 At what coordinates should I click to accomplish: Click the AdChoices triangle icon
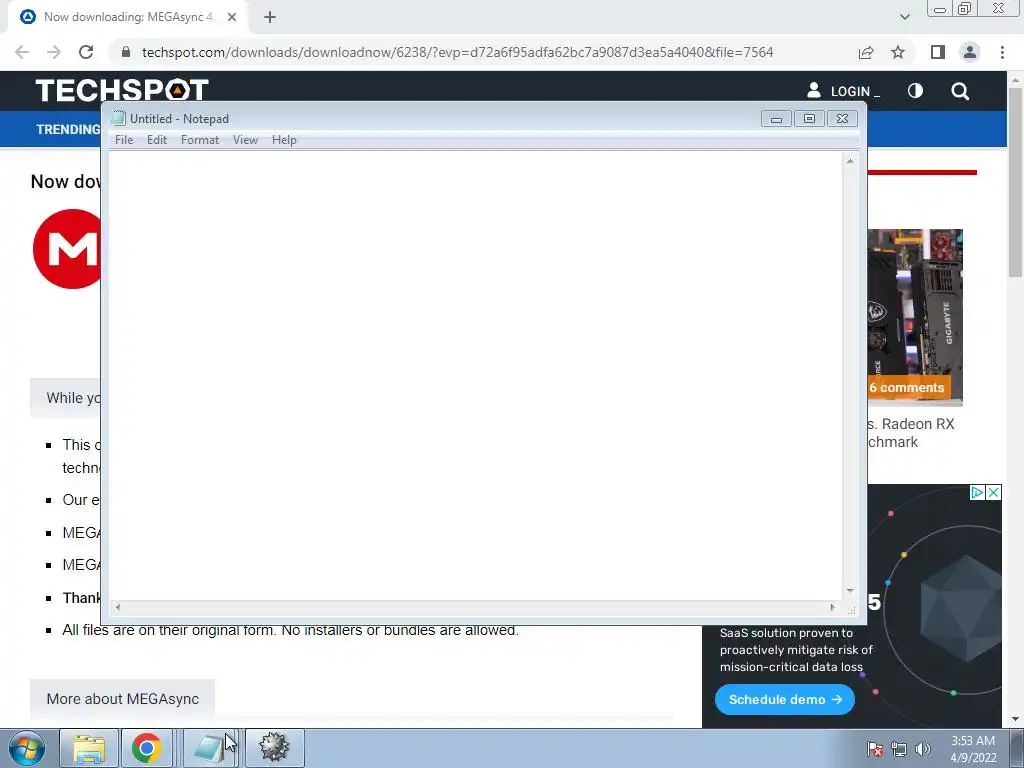coord(977,492)
